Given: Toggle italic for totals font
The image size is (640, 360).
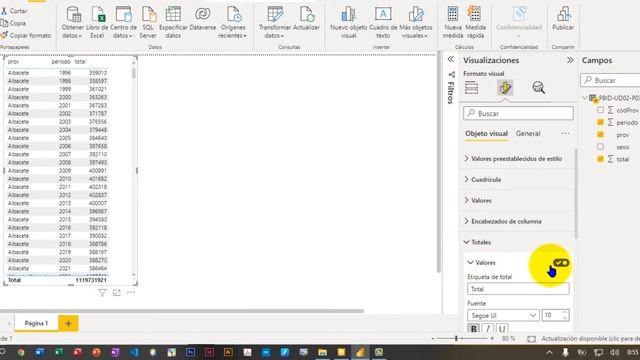Looking at the screenshot, I should (488, 329).
